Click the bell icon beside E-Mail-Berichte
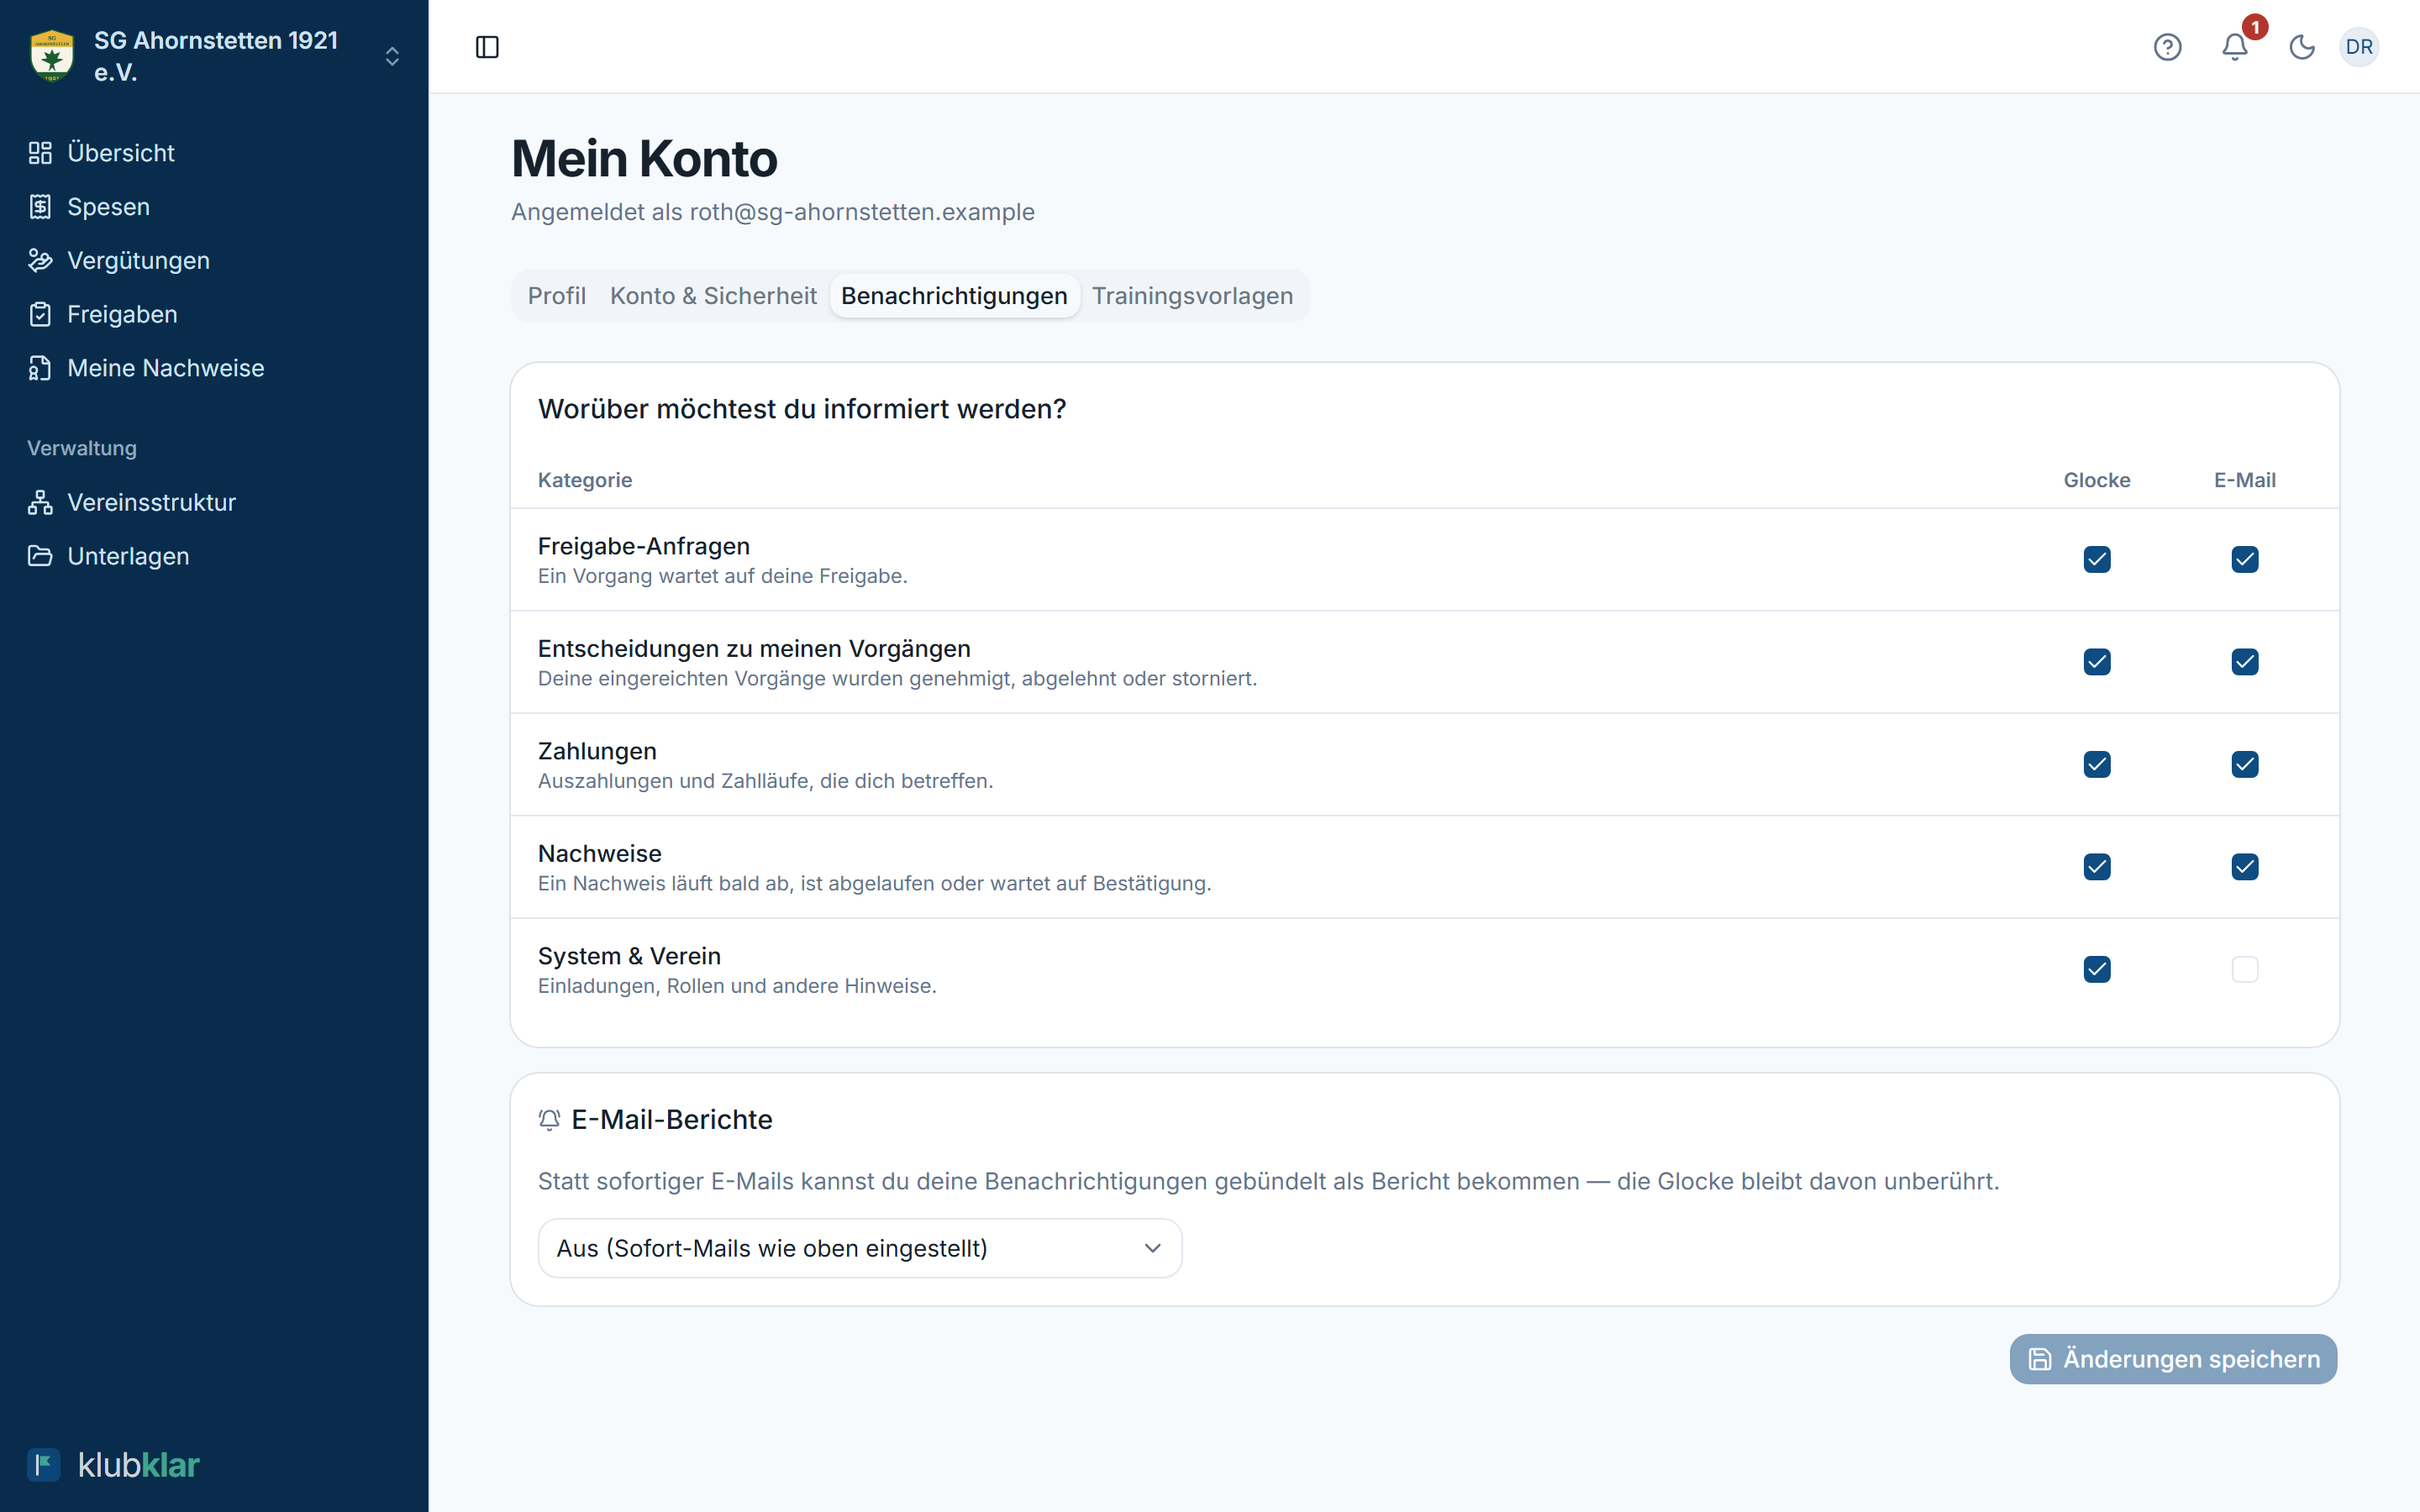This screenshot has height=1512, width=2420. pyautogui.click(x=549, y=1120)
